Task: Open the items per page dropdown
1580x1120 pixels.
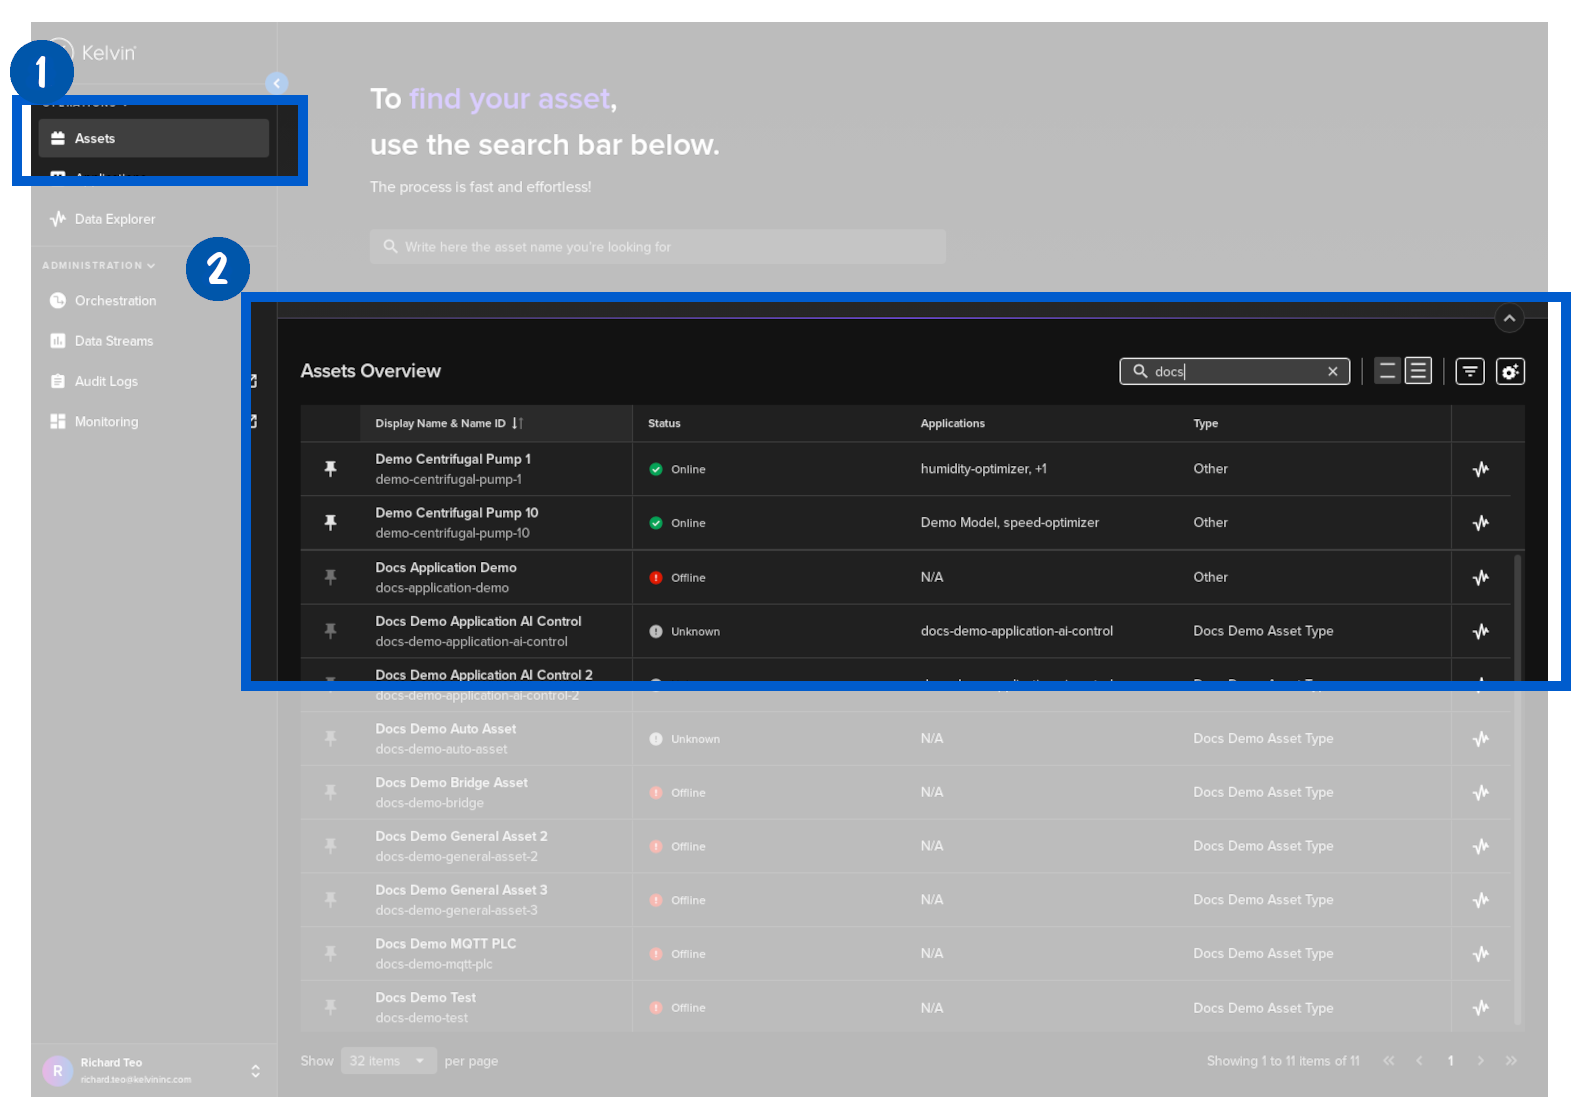Action: 388,1061
